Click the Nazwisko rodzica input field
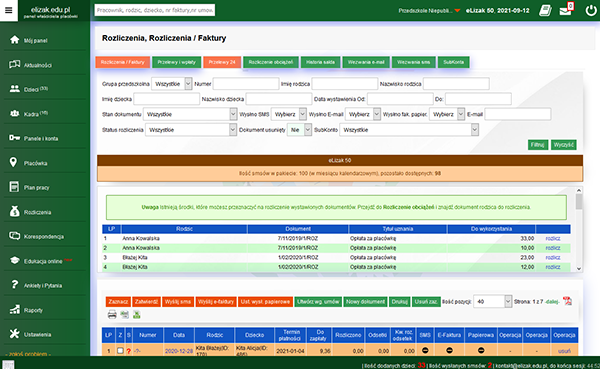Screen dimensions: 600x369 [456, 83]
